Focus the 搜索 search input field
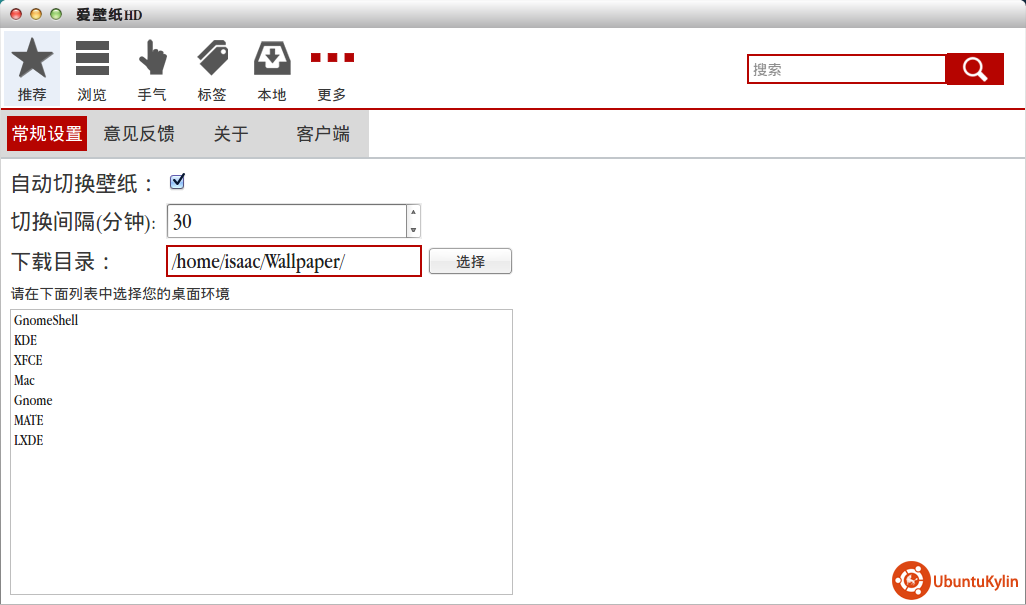Screen dimensions: 1026x605 [x=846, y=69]
